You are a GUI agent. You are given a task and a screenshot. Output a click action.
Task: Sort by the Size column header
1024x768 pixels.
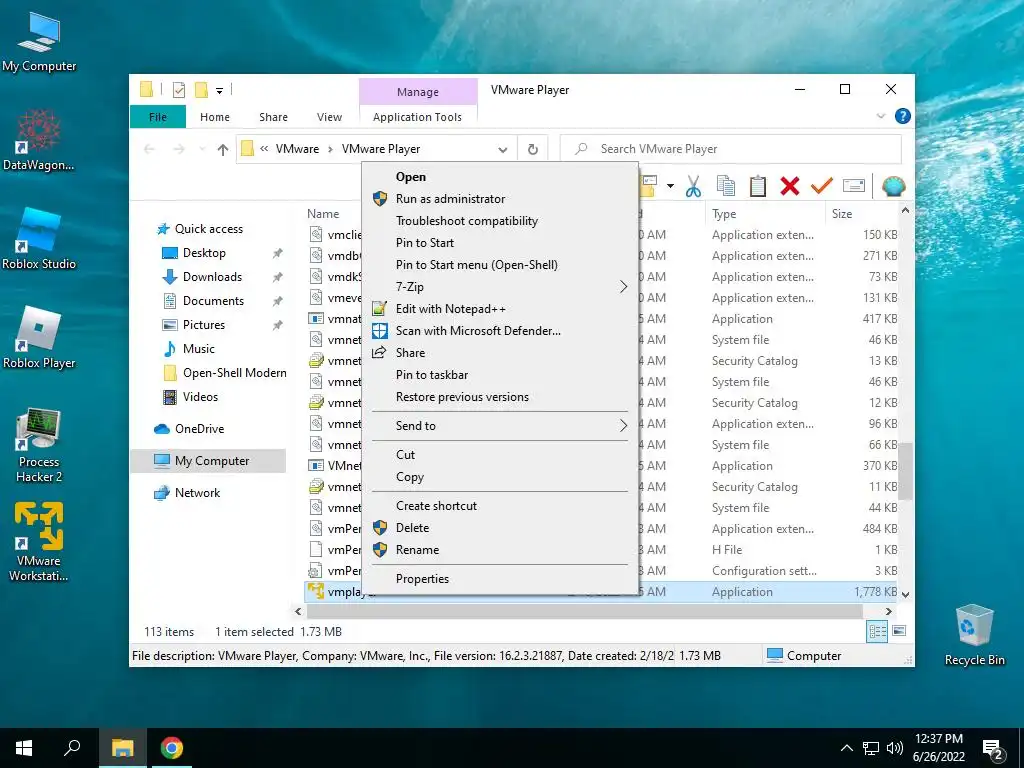coord(861,214)
